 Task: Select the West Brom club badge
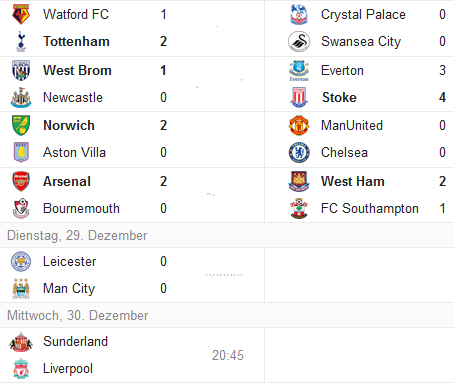21,70
